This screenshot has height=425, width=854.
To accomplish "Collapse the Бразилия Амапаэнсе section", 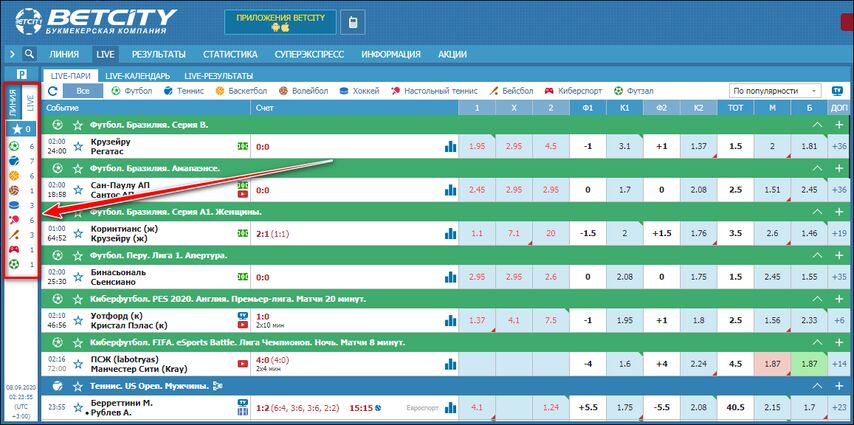I will (817, 168).
